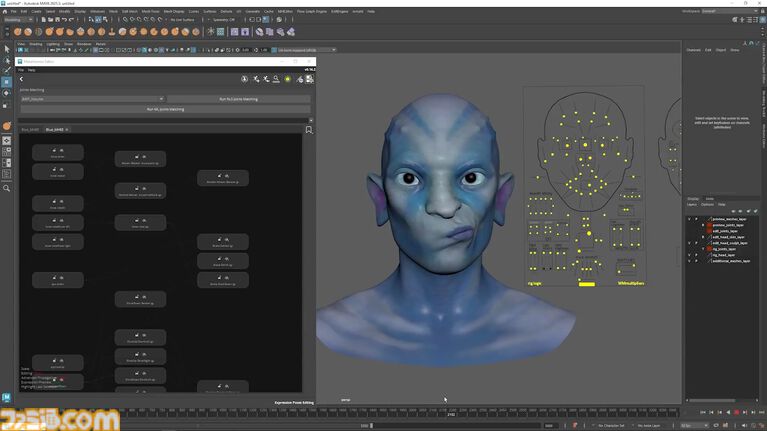Open the Anim tab in layer editor
Screen dimensions: 767x431
pyautogui.click(x=709, y=199)
